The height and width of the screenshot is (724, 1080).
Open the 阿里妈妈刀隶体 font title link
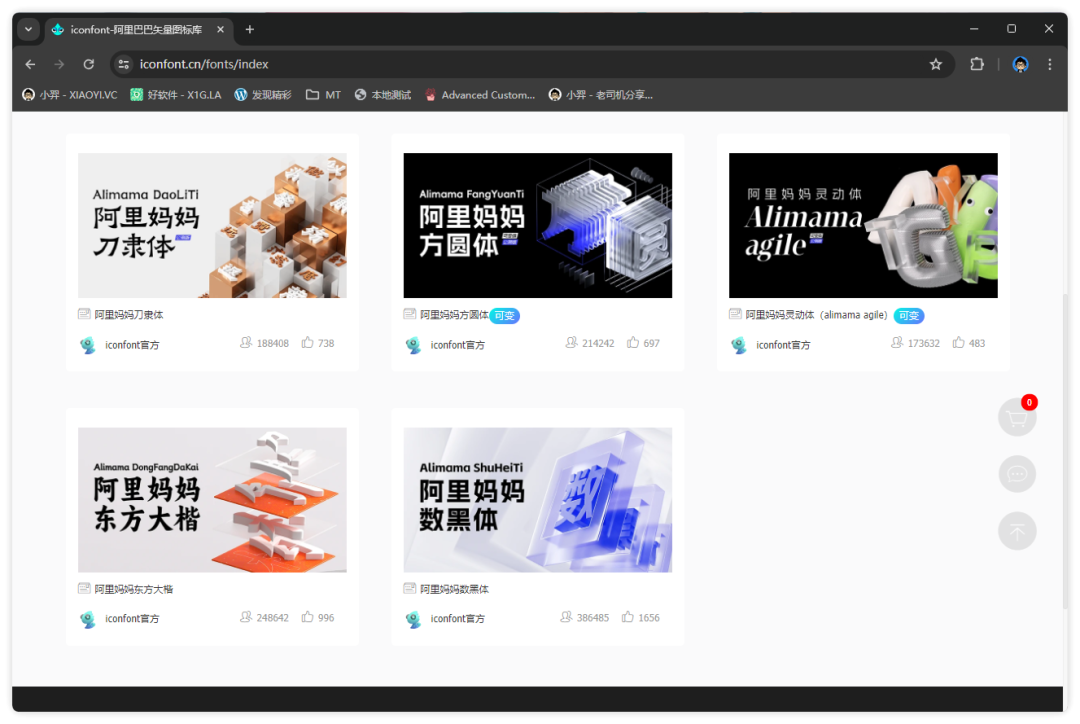[129, 315]
